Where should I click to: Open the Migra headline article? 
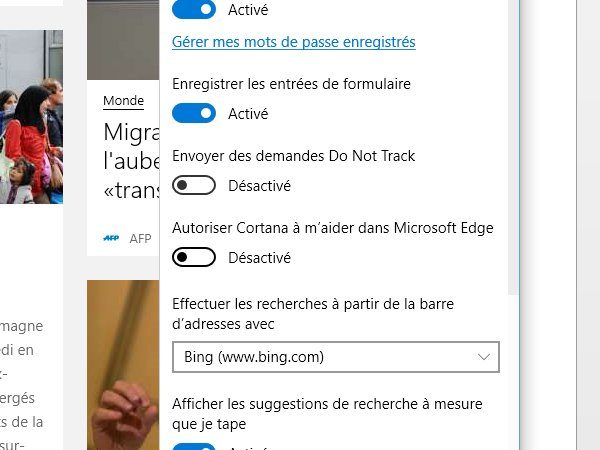pos(131,161)
